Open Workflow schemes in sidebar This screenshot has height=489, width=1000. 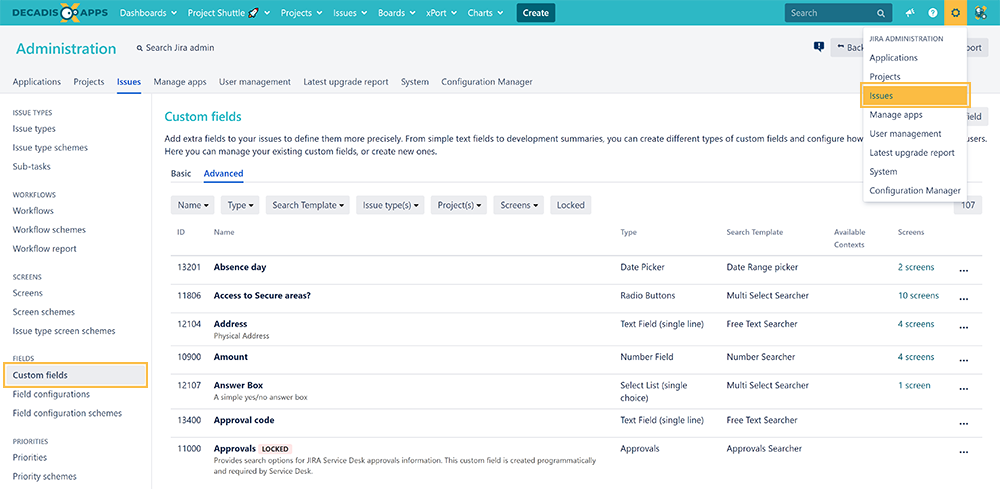tap(49, 230)
